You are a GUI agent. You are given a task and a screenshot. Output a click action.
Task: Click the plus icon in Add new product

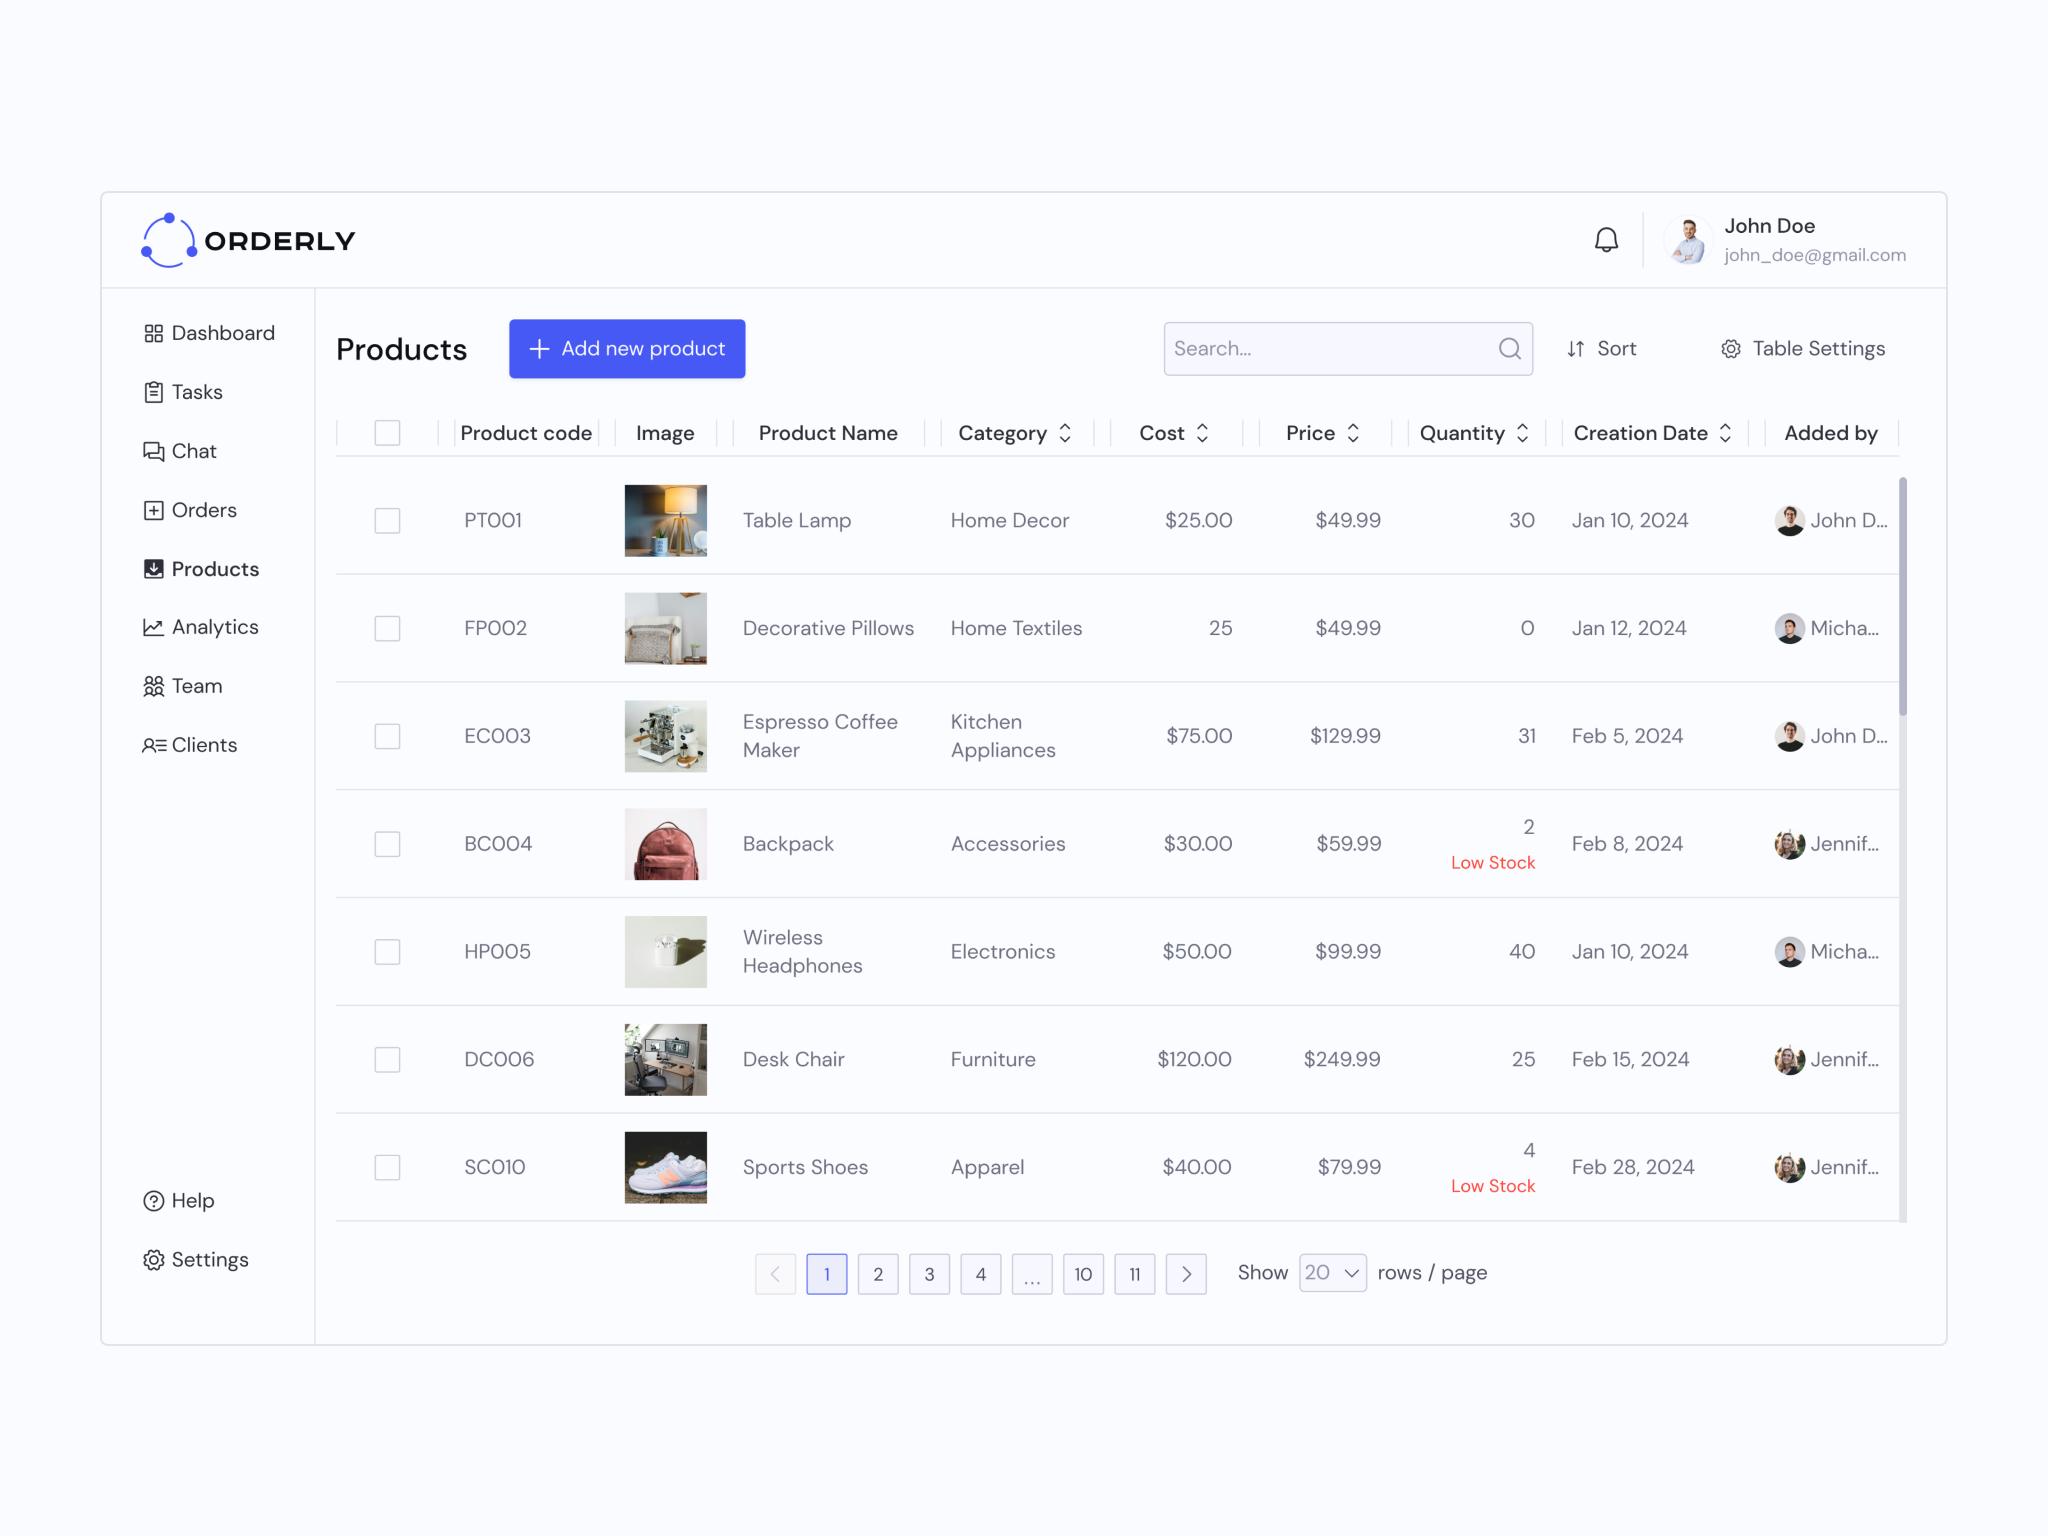[x=539, y=348]
